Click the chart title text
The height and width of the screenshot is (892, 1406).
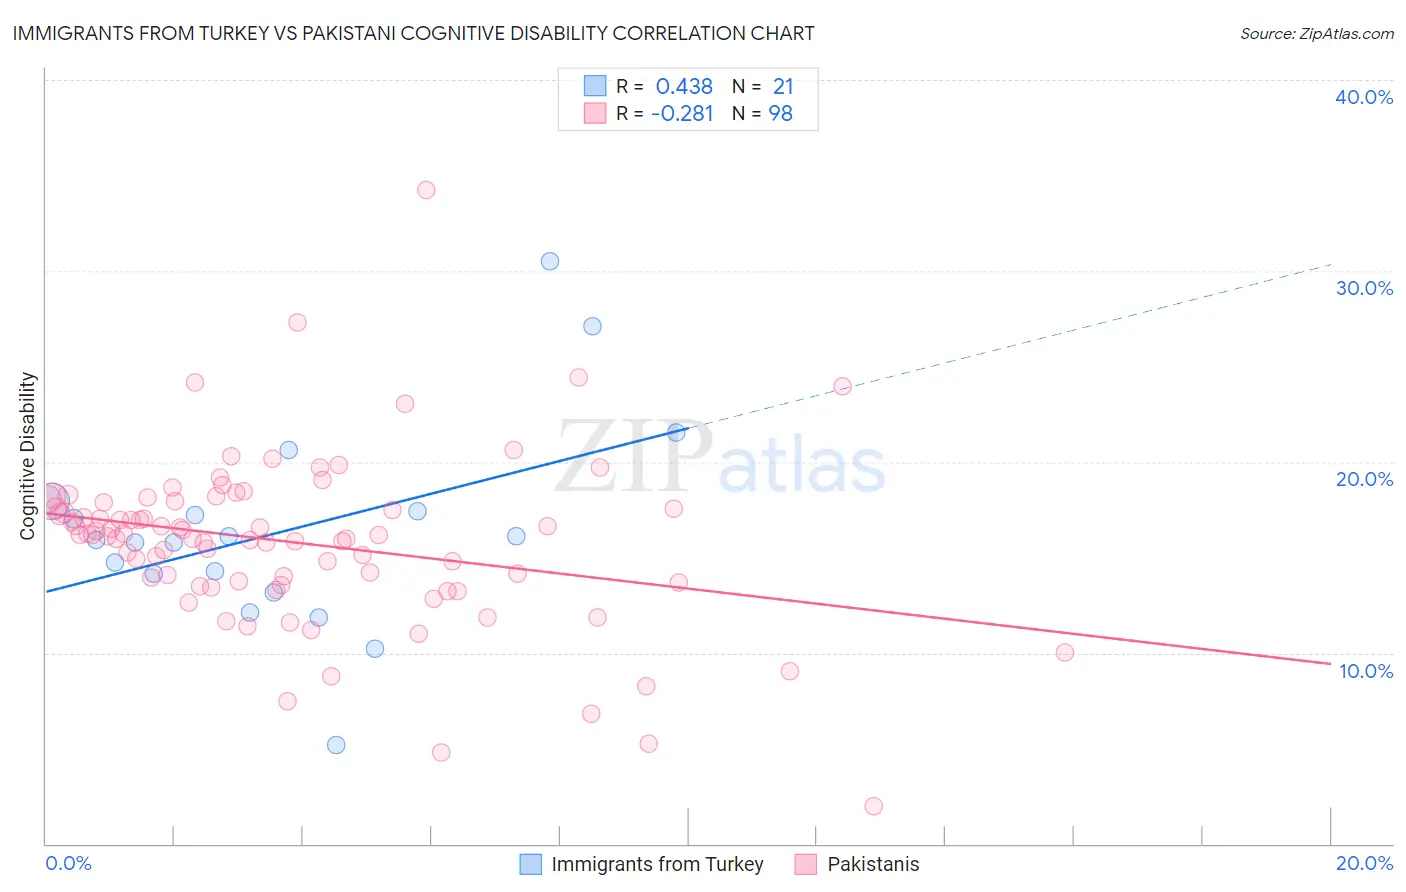(x=413, y=33)
